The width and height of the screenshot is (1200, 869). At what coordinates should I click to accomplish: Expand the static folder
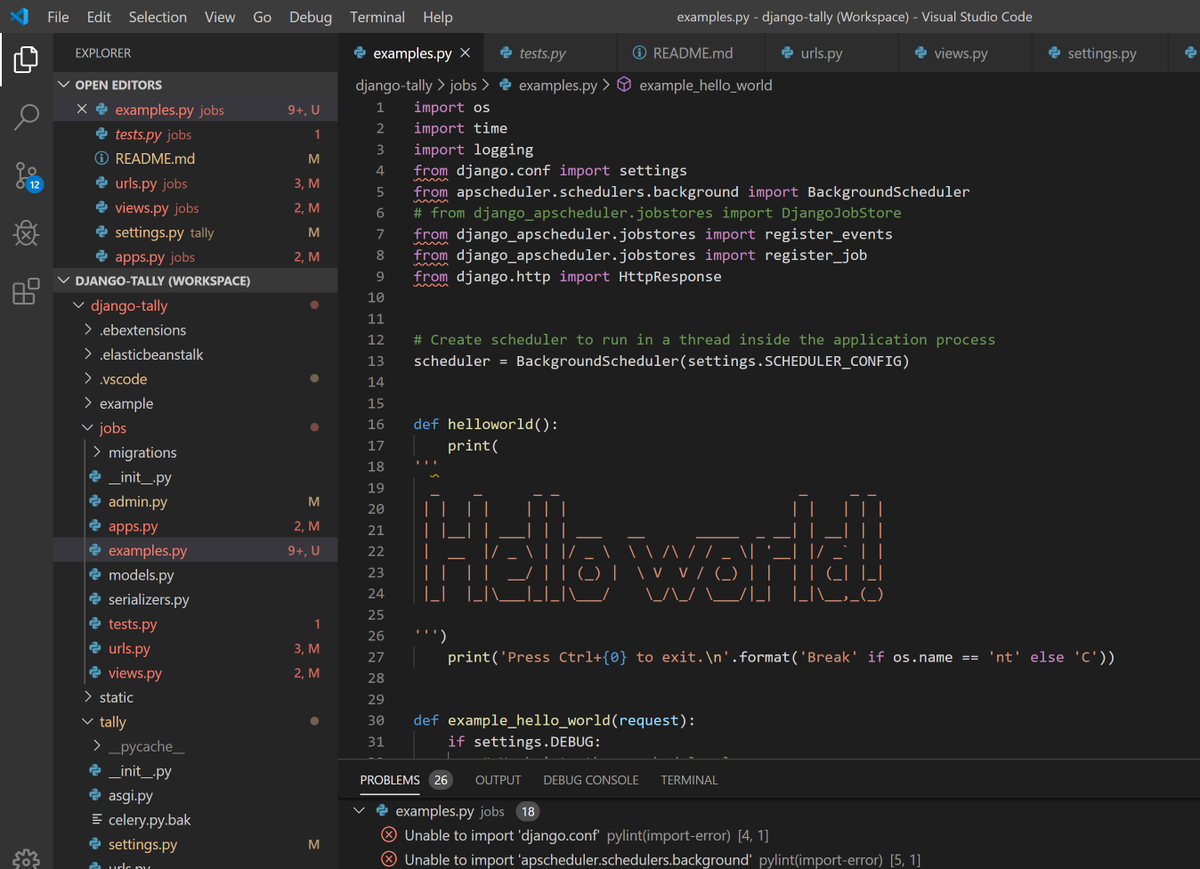(89, 698)
